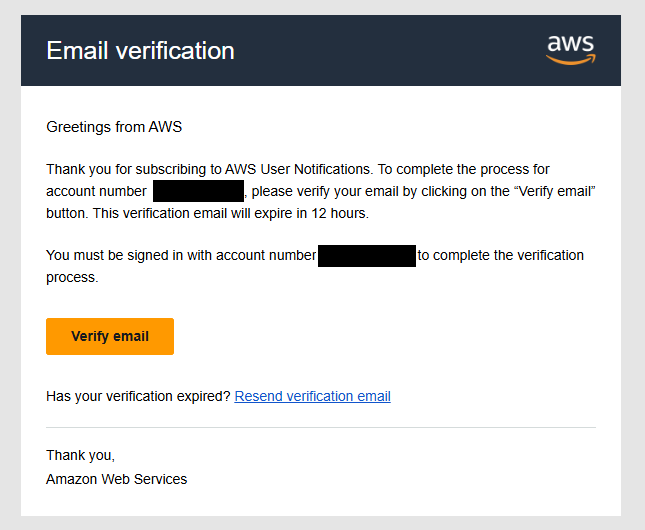Click the Amazon Web Services signature
645x530 pixels.
point(116,479)
